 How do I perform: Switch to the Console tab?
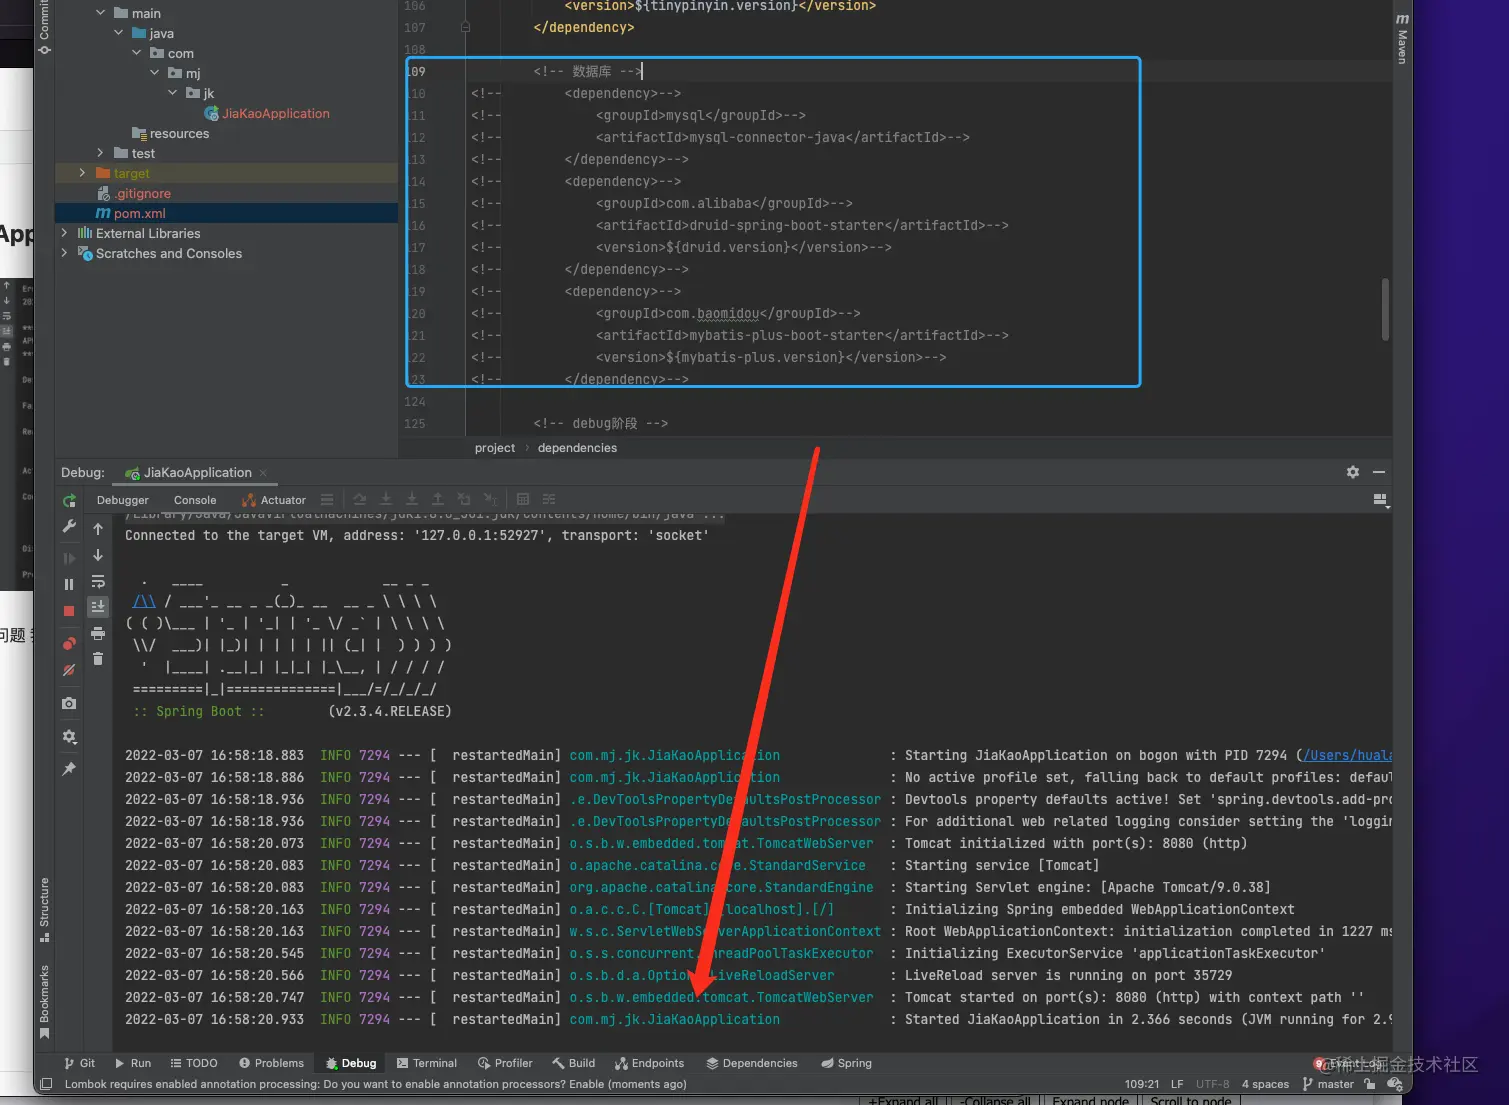point(194,500)
